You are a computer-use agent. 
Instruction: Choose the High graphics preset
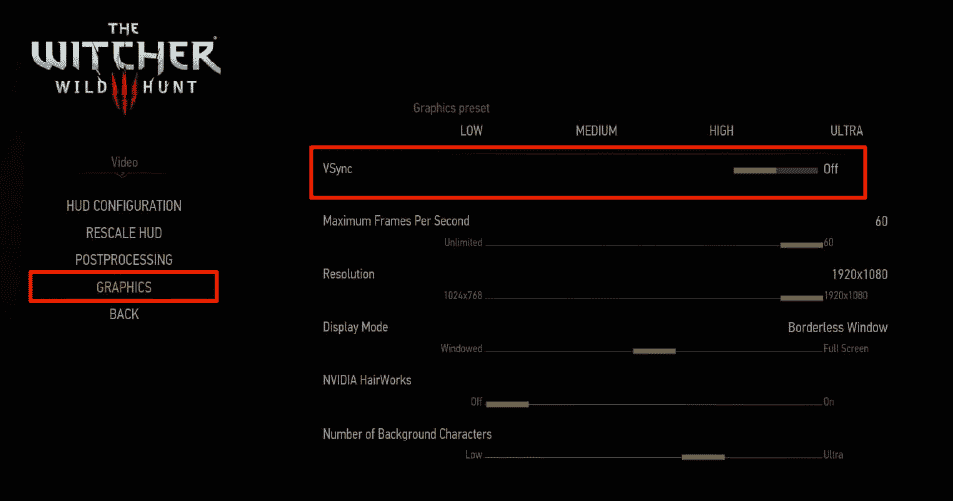coord(721,131)
